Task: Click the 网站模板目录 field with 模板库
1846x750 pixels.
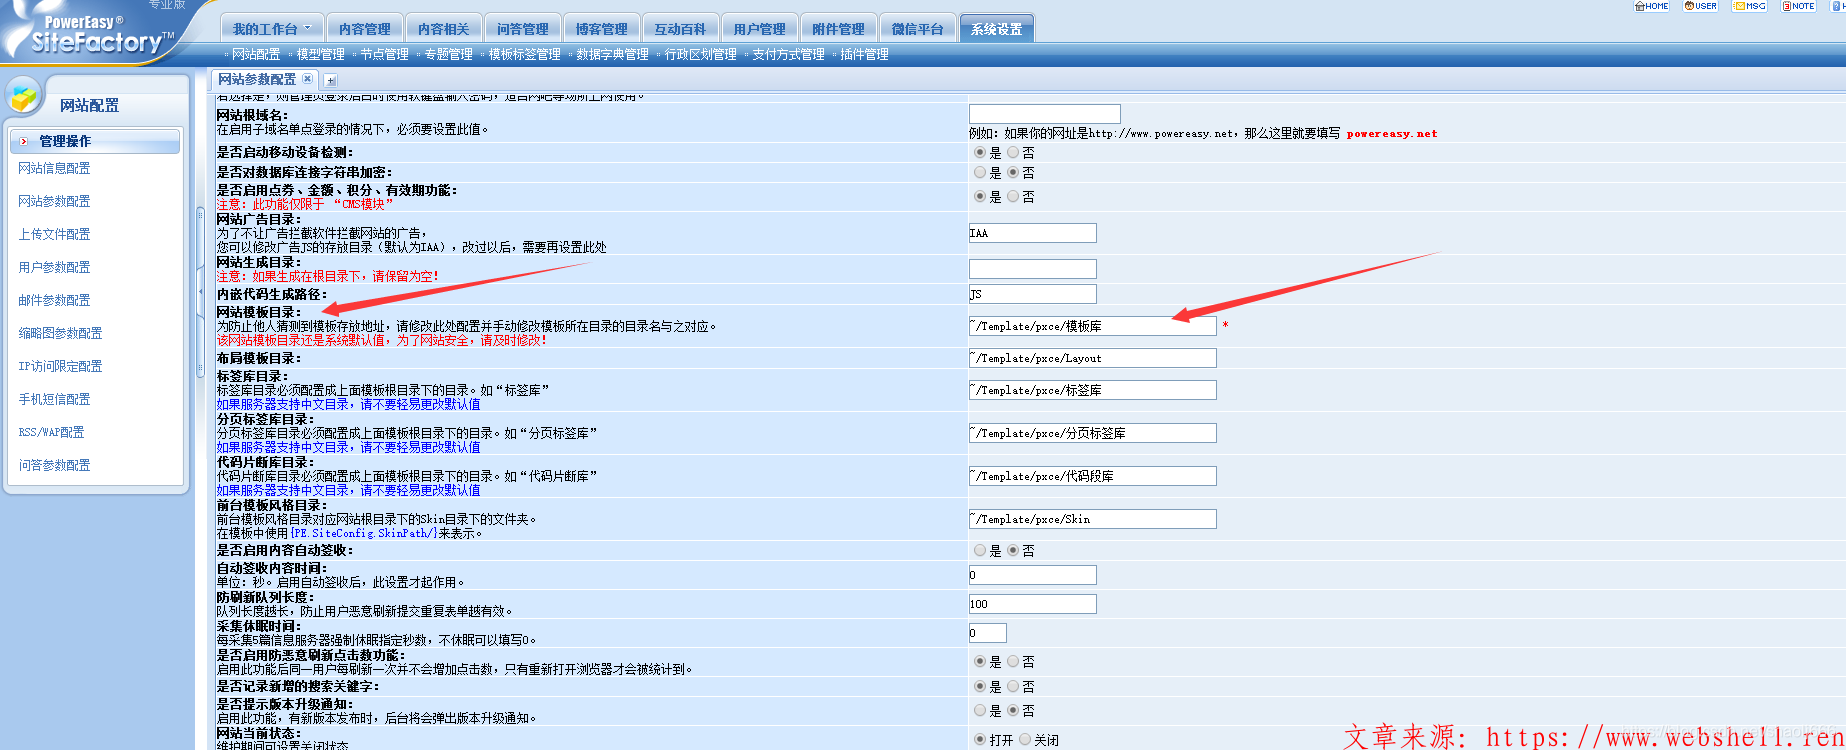Action: pyautogui.click(x=1093, y=326)
